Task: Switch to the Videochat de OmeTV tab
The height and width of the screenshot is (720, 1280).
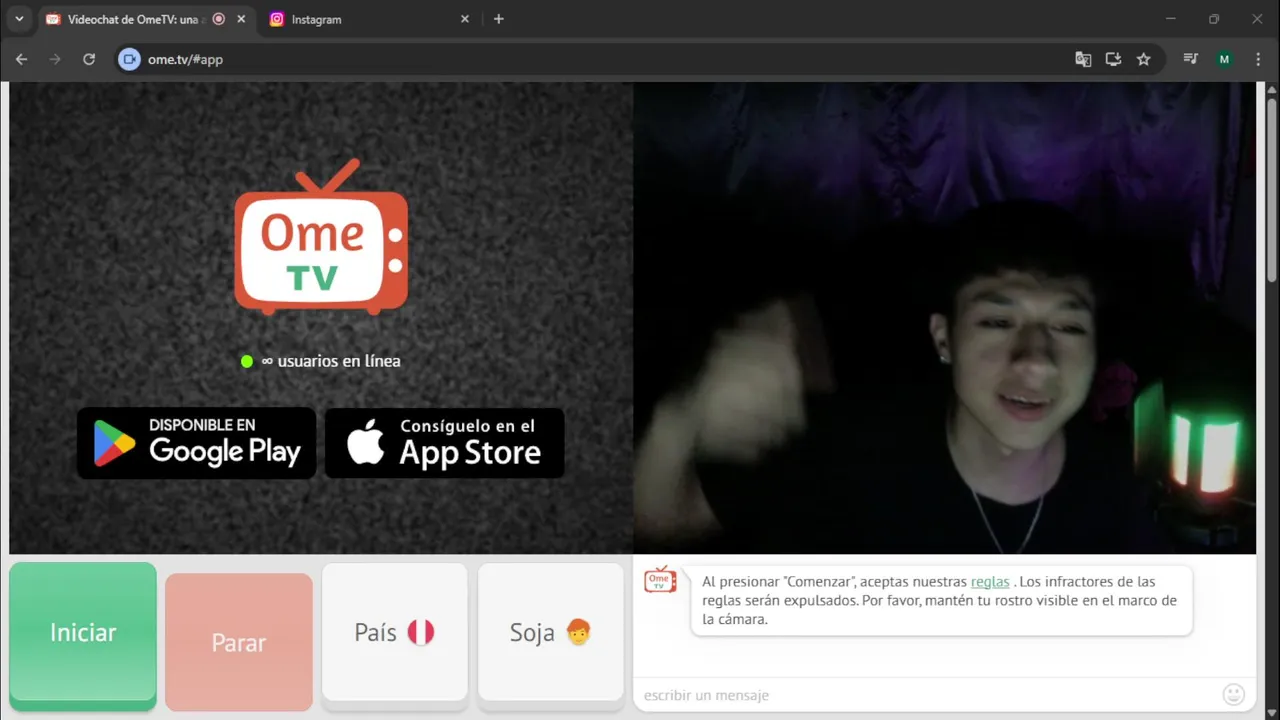Action: coord(145,19)
